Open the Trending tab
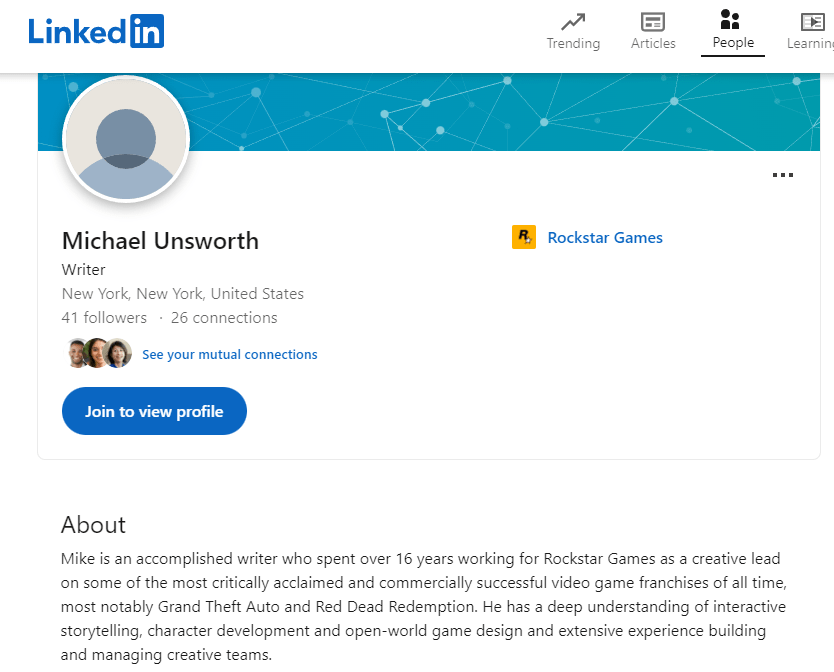 click(573, 31)
